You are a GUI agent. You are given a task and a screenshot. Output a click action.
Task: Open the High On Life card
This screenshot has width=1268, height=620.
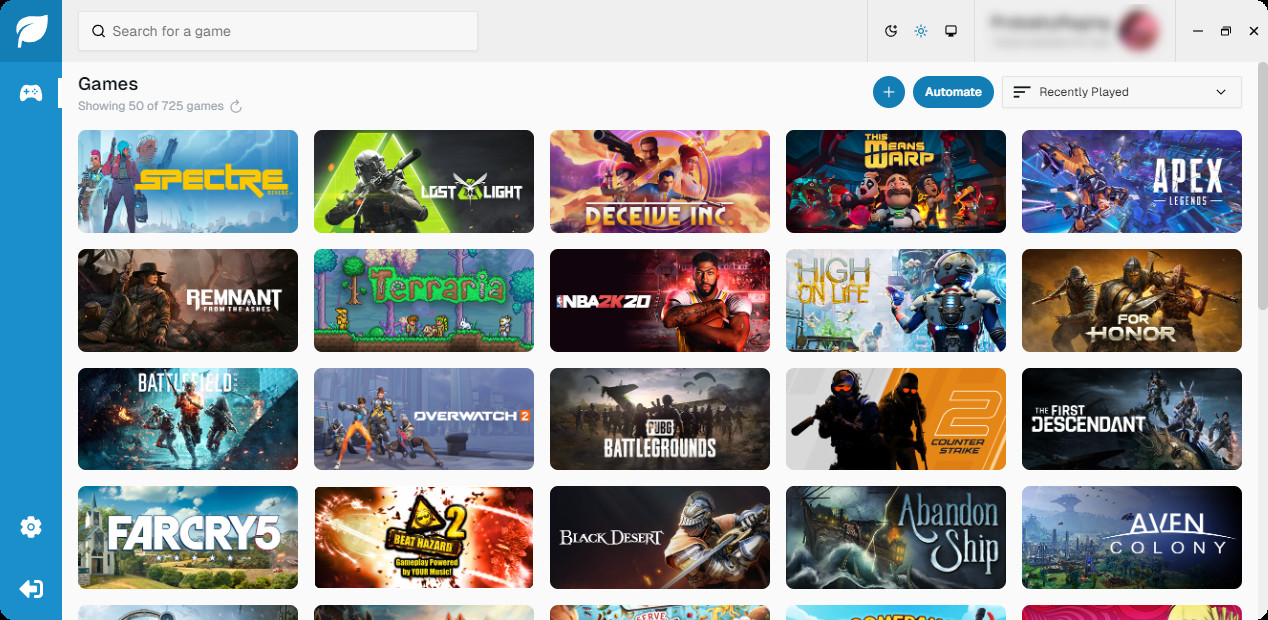pyautogui.click(x=896, y=301)
